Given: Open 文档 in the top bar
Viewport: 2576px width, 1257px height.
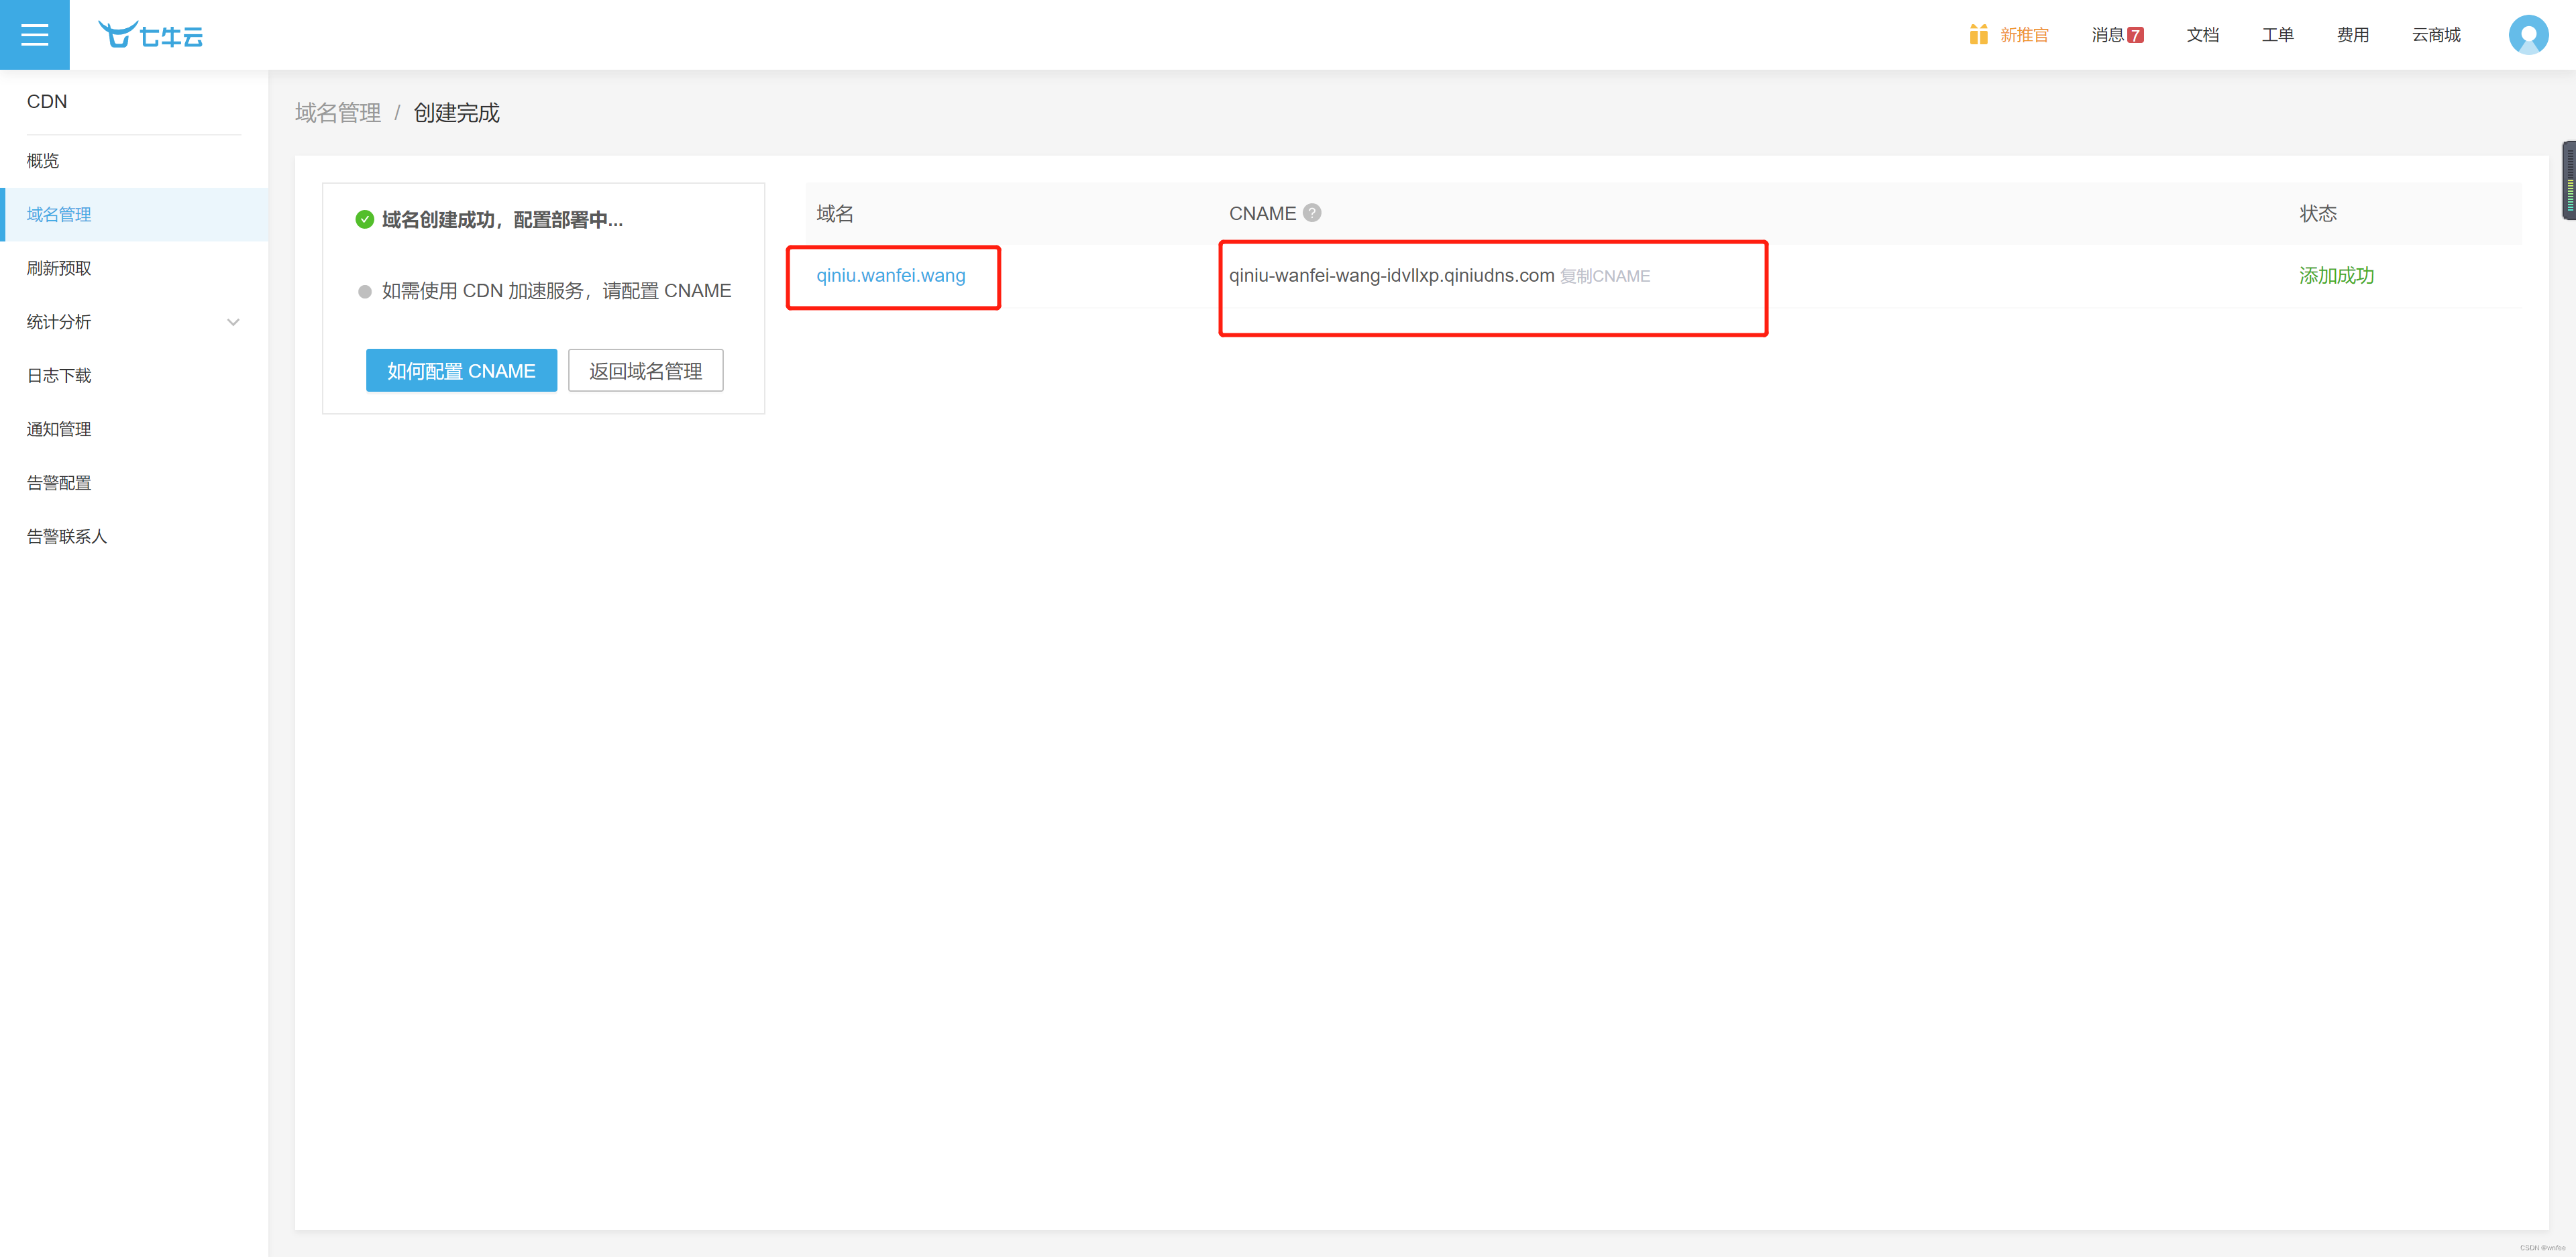Looking at the screenshot, I should pyautogui.click(x=2202, y=35).
